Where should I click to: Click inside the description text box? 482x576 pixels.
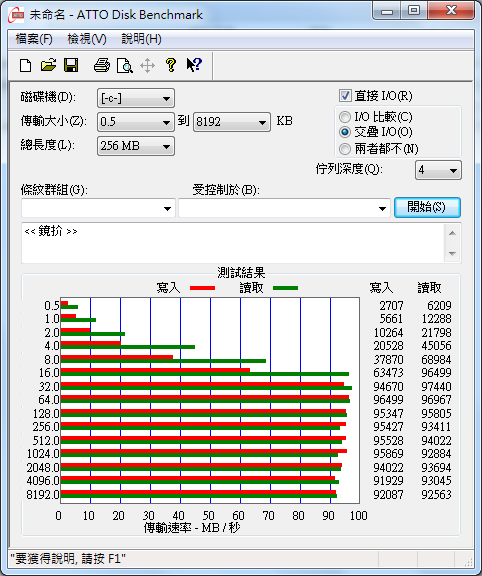[x=233, y=243]
